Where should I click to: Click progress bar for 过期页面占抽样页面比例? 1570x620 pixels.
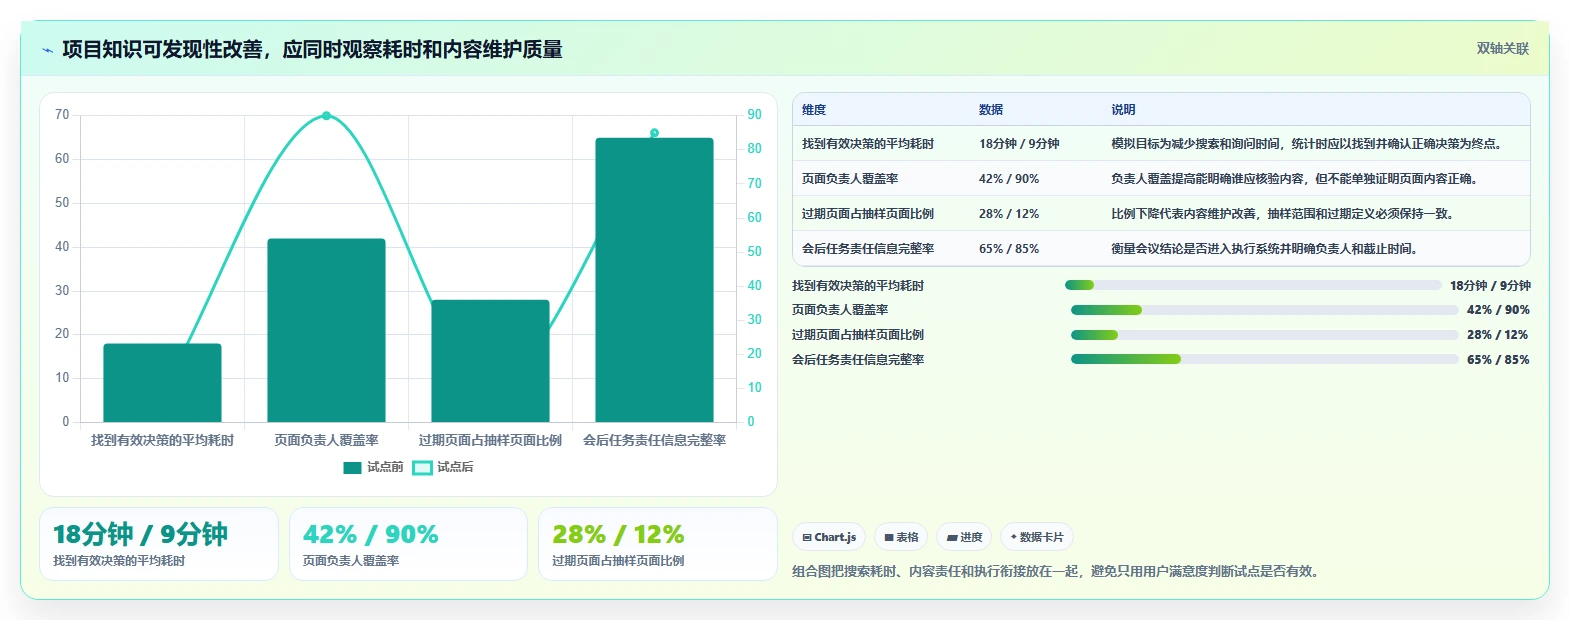1264,335
